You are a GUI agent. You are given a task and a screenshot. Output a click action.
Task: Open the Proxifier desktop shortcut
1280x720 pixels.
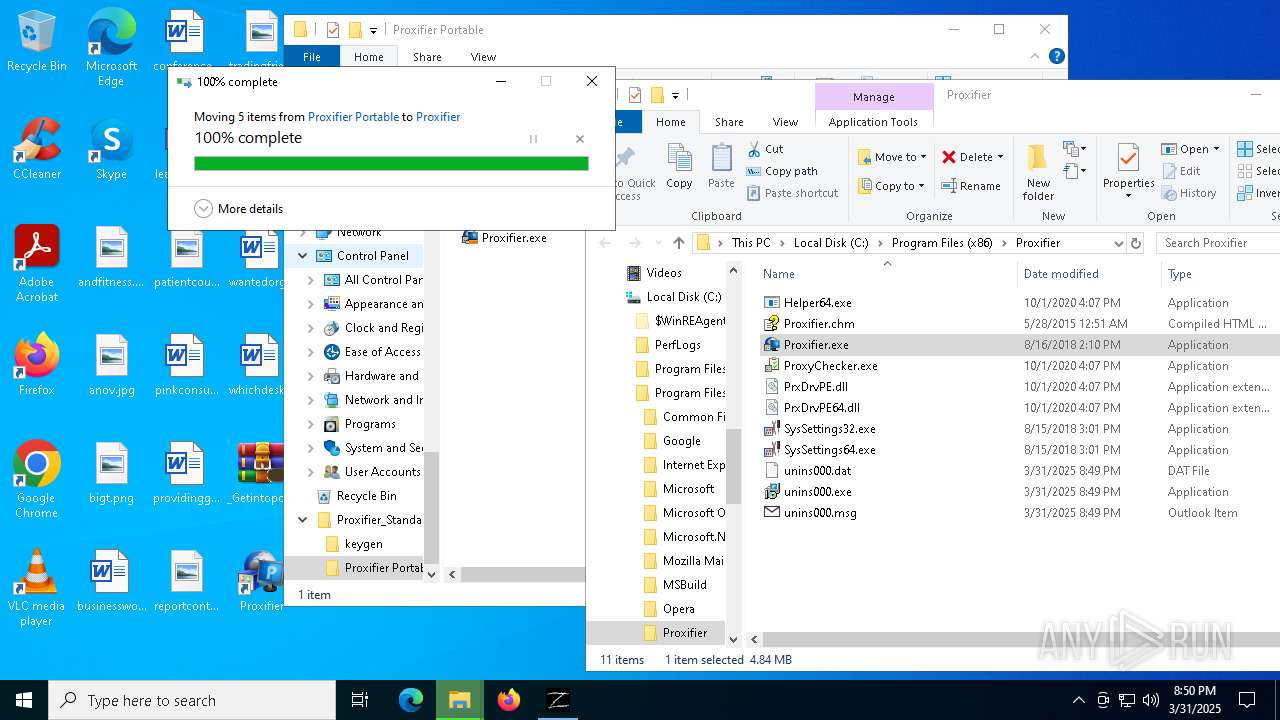coord(261,581)
